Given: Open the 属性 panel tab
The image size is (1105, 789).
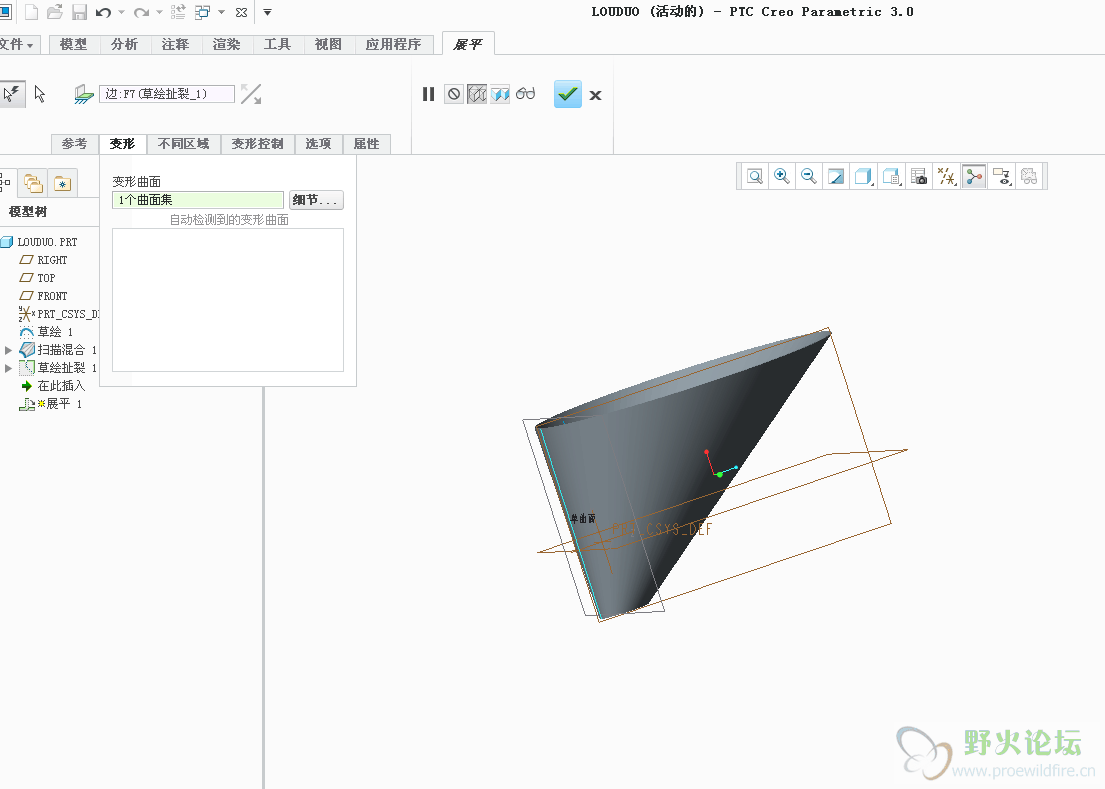Looking at the screenshot, I should click(x=366, y=144).
